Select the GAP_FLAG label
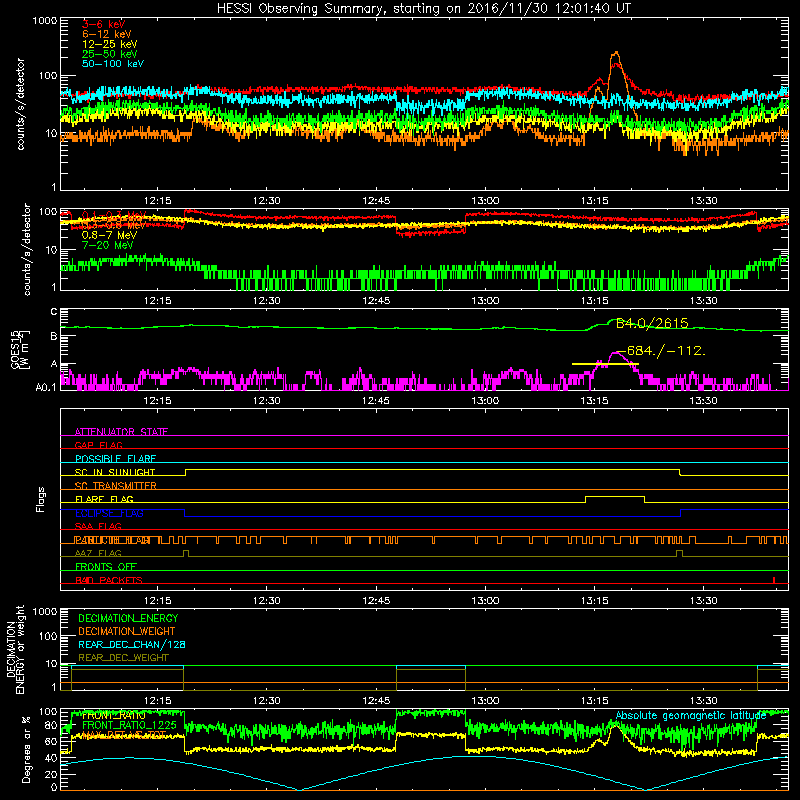Viewport: 800px width, 800px height. coord(98,445)
